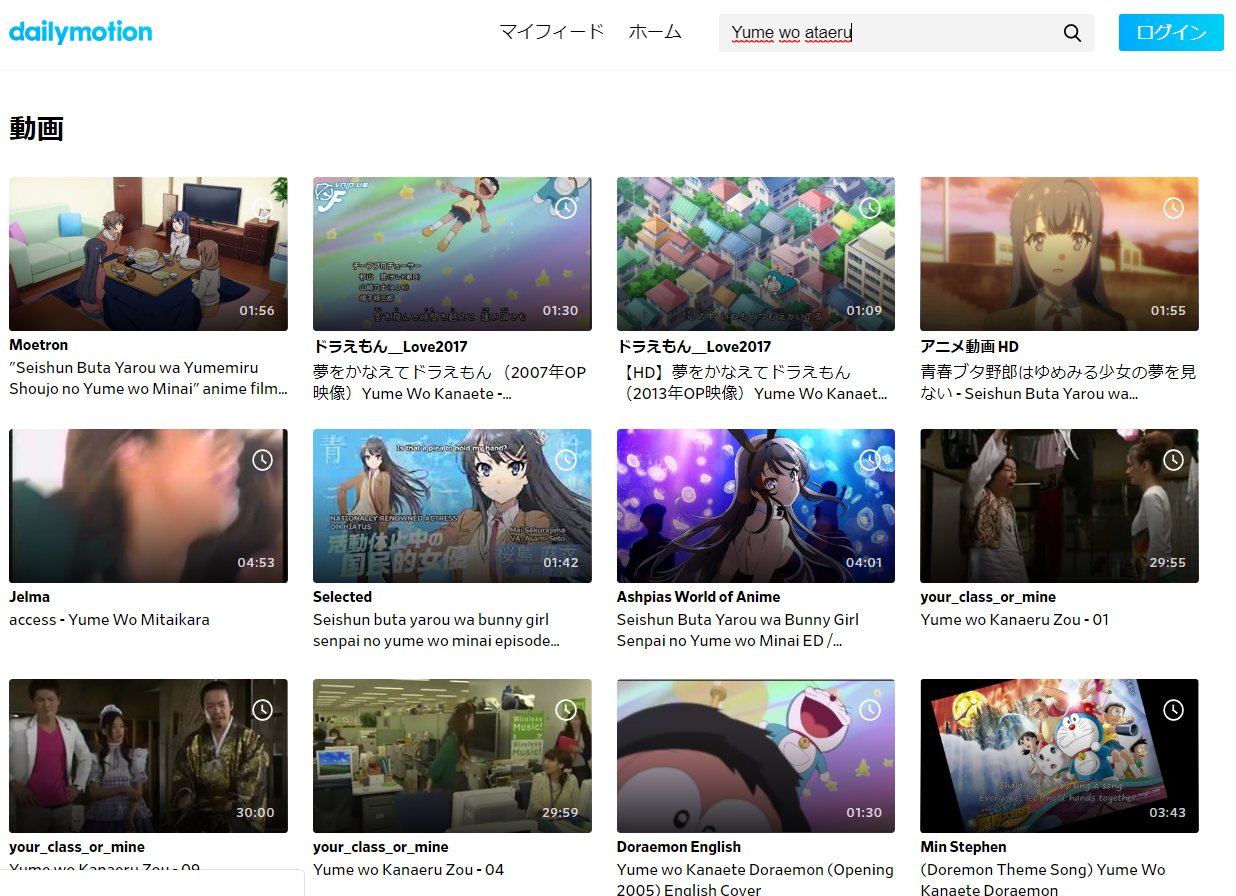
Task: Play 30:00 drama thumbnail with maid
Action: (x=148, y=756)
